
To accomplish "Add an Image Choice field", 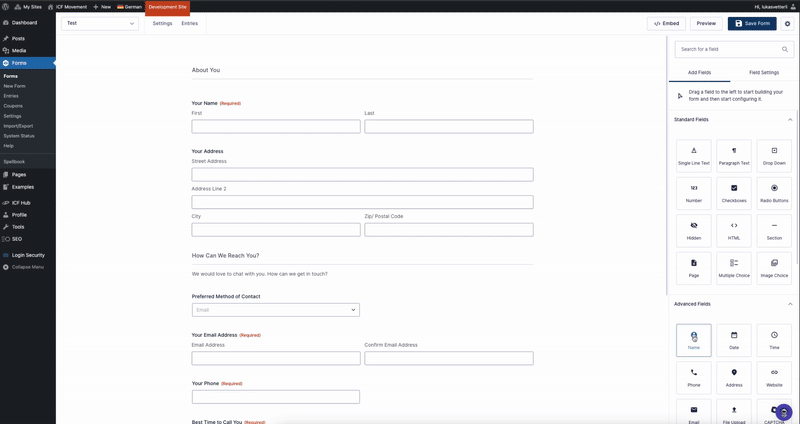I will (774, 268).
